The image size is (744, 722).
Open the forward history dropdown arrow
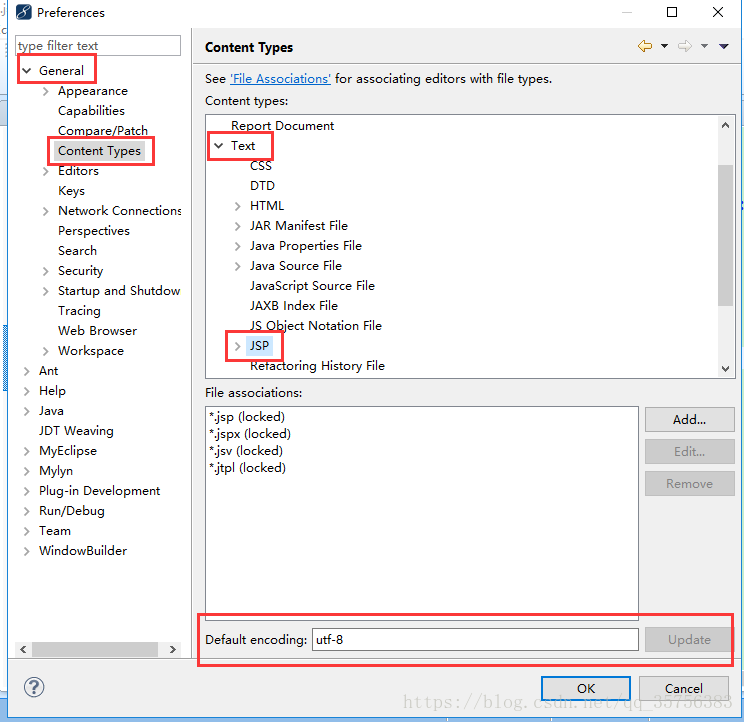click(x=704, y=46)
